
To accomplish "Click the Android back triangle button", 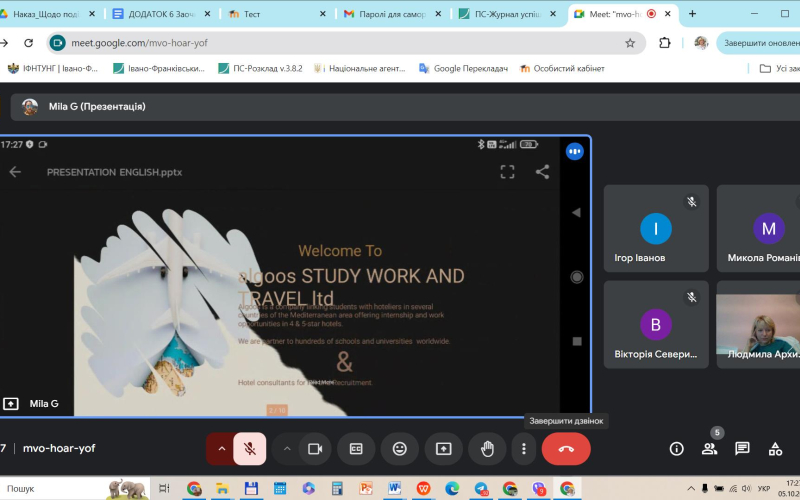I will click(577, 212).
